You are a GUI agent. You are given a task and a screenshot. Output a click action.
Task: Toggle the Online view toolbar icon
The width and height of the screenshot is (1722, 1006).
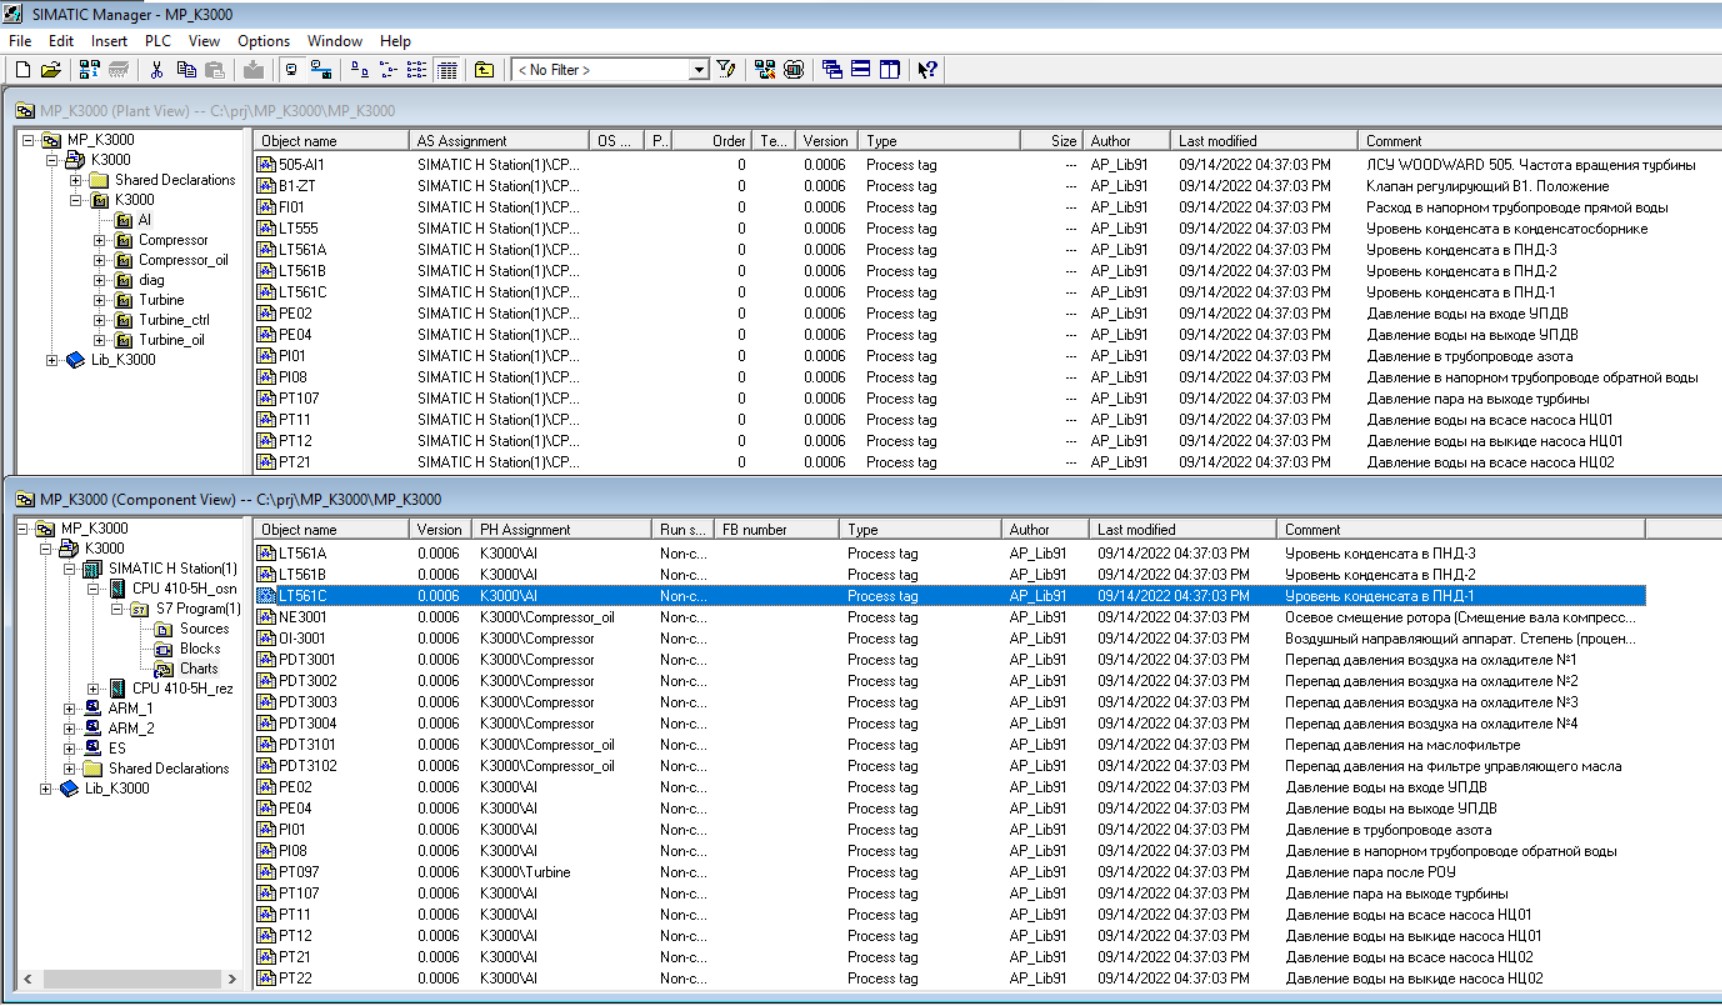pyautogui.click(x=321, y=69)
